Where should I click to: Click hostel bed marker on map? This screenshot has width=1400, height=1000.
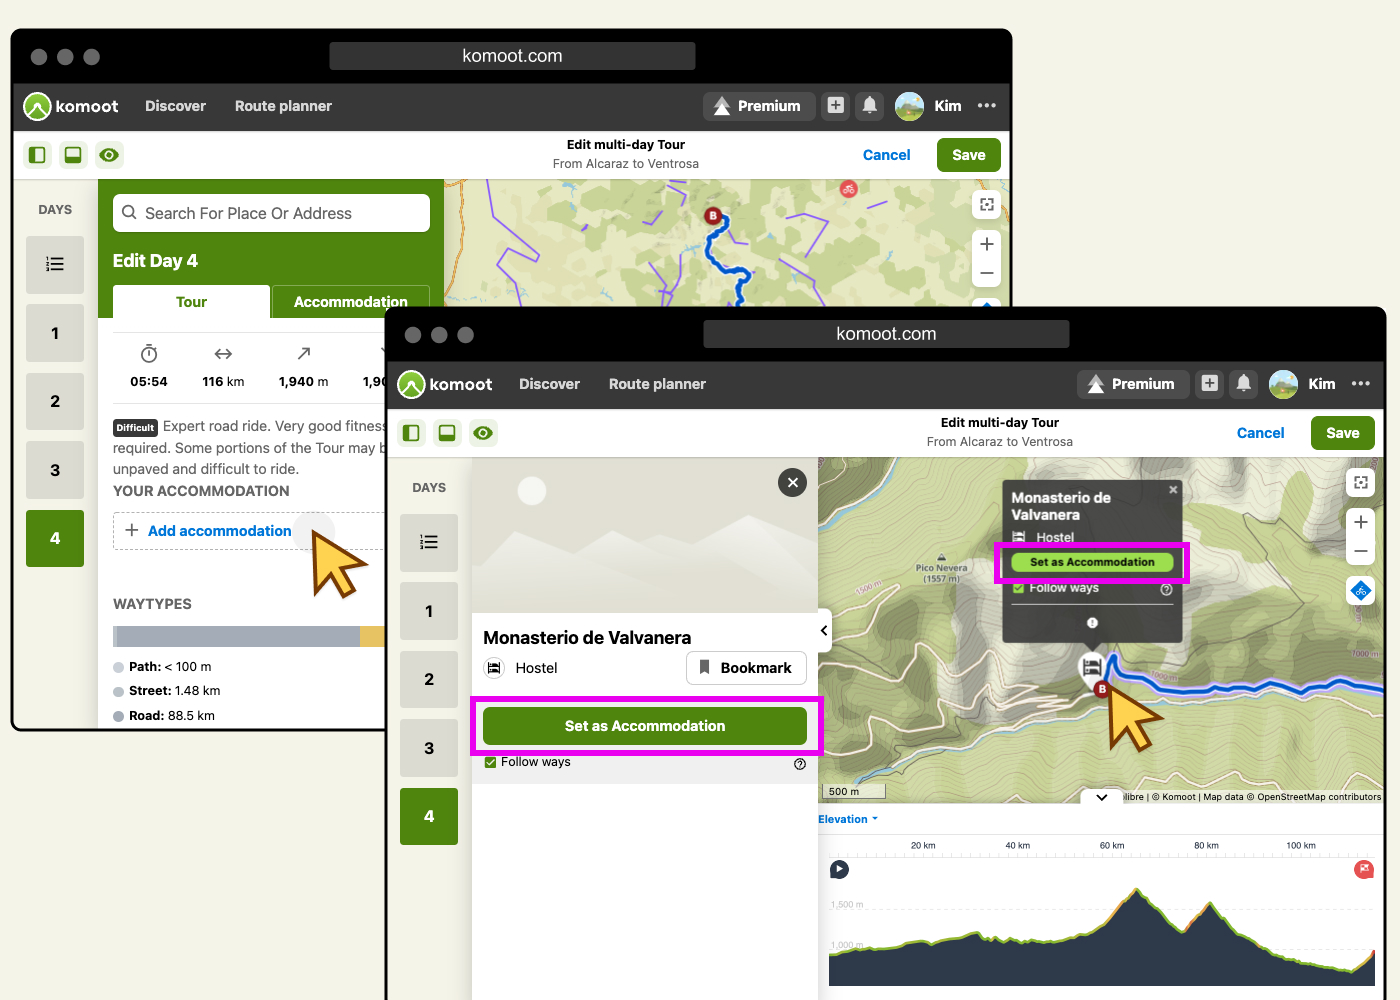pyautogui.click(x=1092, y=666)
